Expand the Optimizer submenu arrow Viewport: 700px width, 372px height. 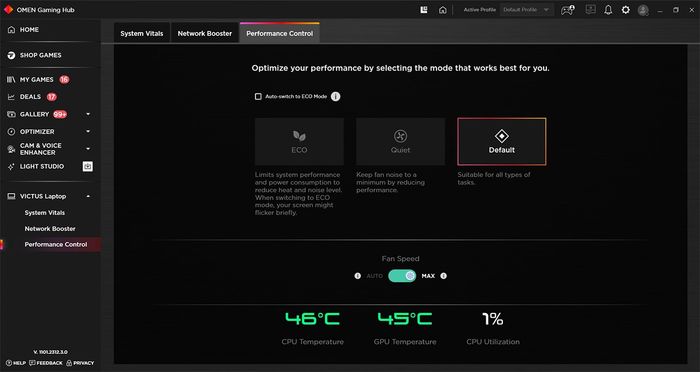click(88, 131)
